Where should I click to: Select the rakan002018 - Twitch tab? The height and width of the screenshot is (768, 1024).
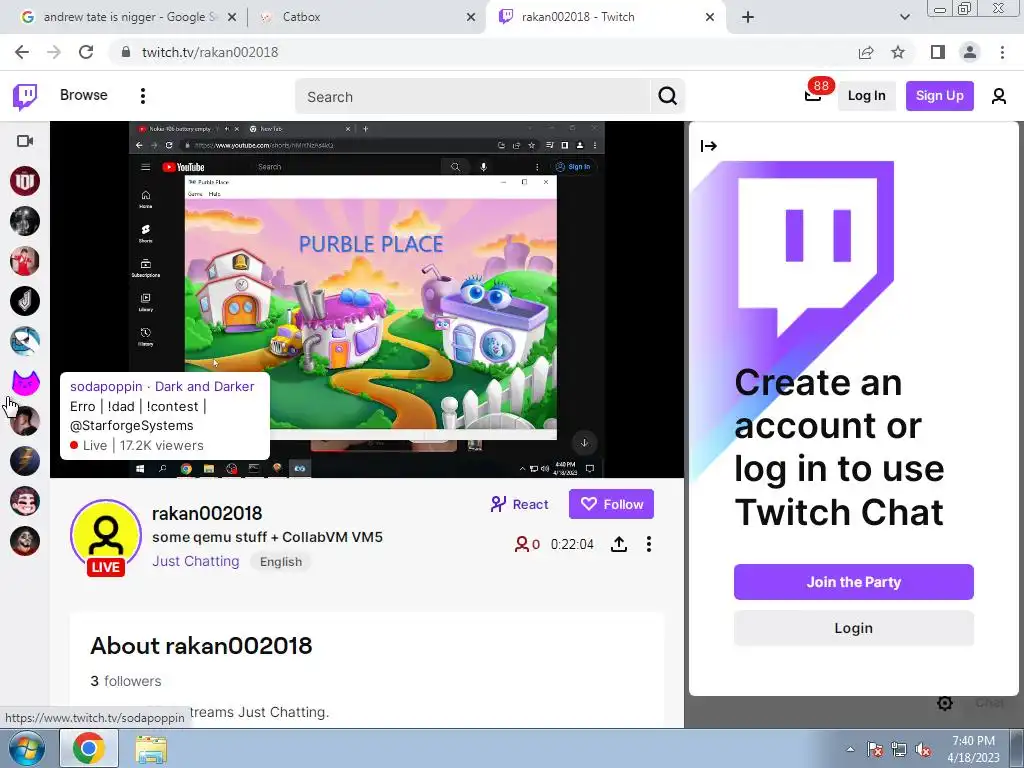tap(604, 17)
